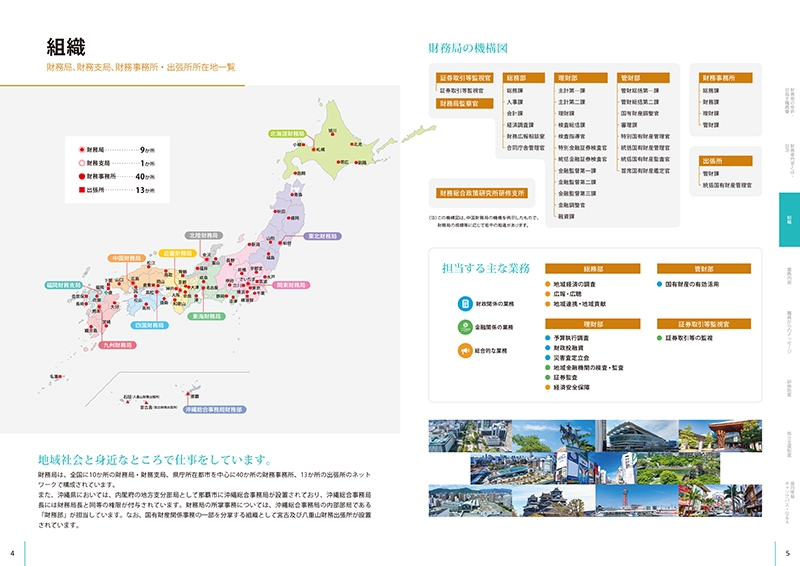Image resolution: width=800 pixels, height=566 pixels.
Task: Click 金融監督第三課 in the org chart
Action: click(577, 193)
